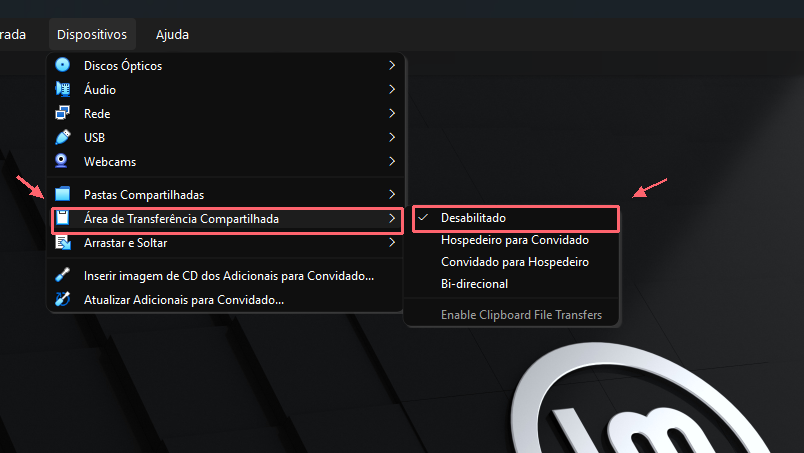Choose Inserir imagem de CD dos Adicionais

(x=229, y=275)
